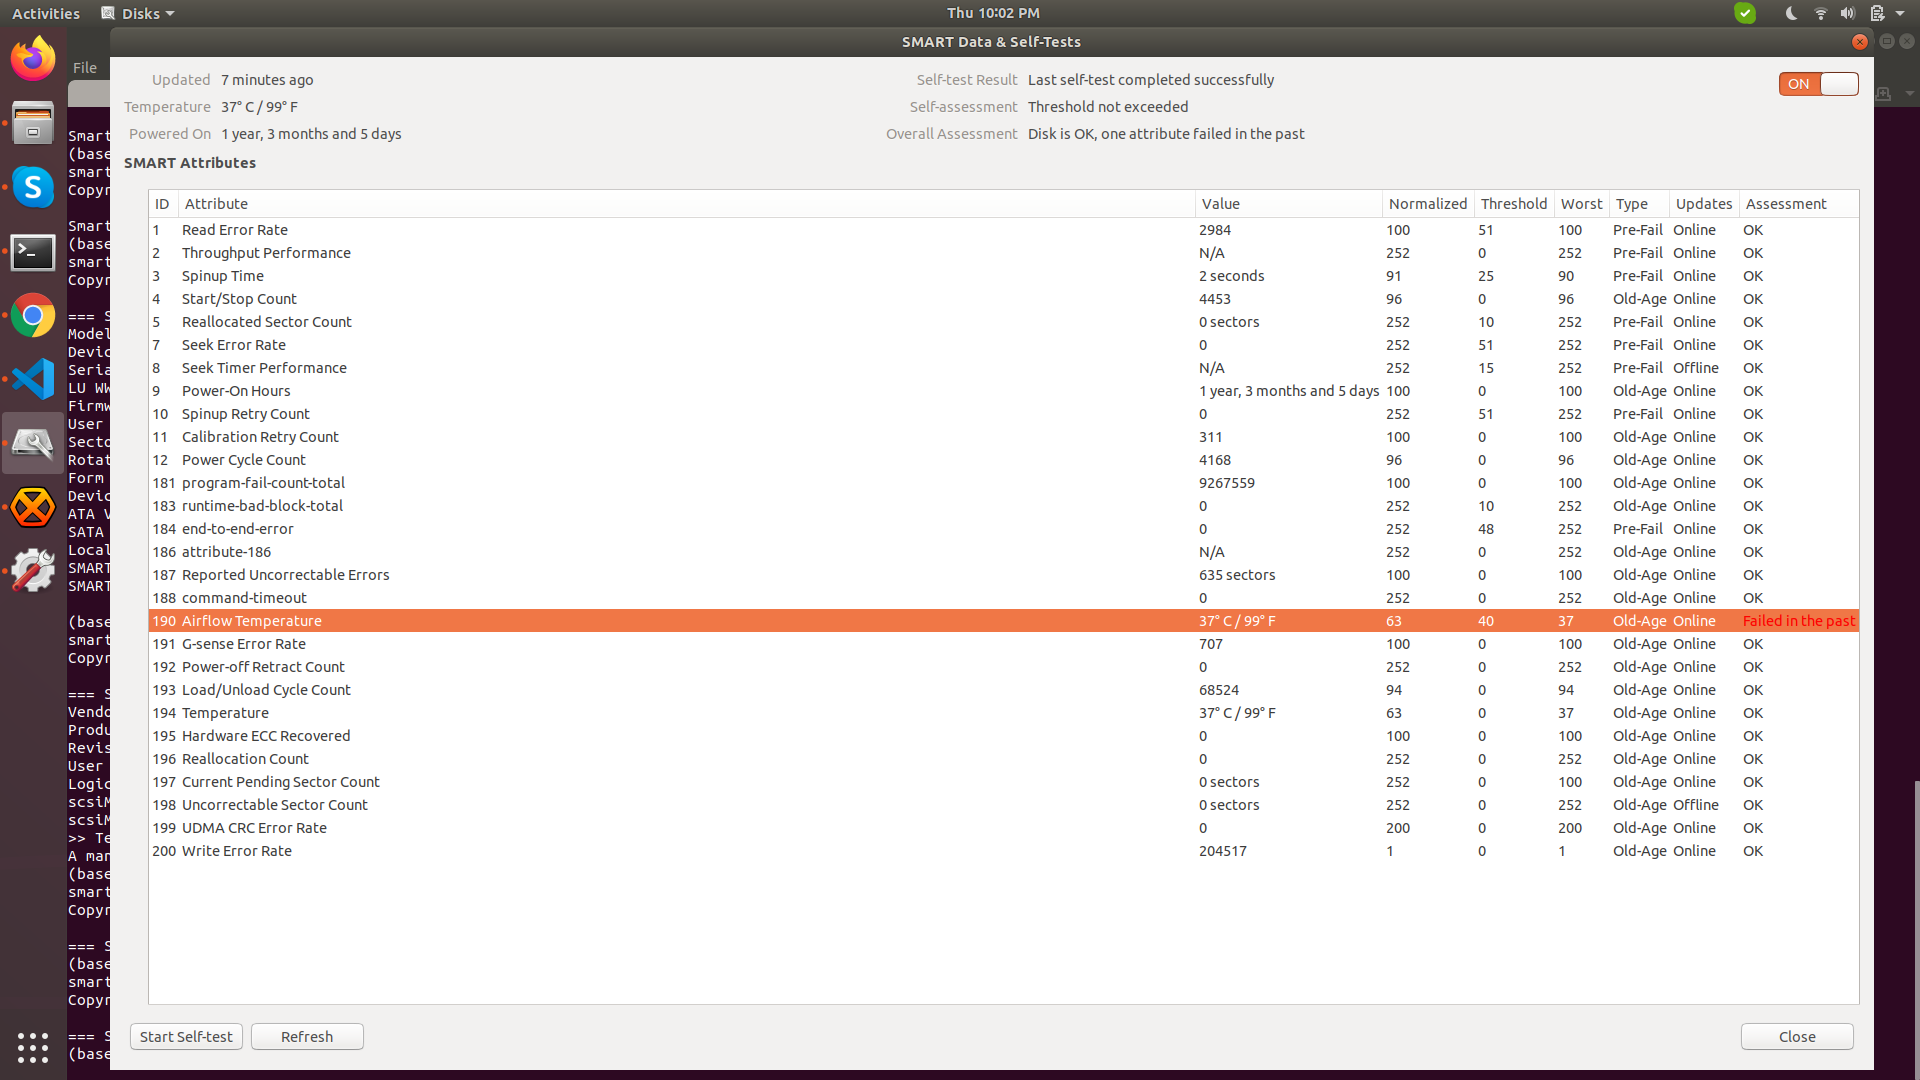Screen dimensions: 1920x1080
Task: Open volume indicator in top bar
Action: tap(1848, 13)
